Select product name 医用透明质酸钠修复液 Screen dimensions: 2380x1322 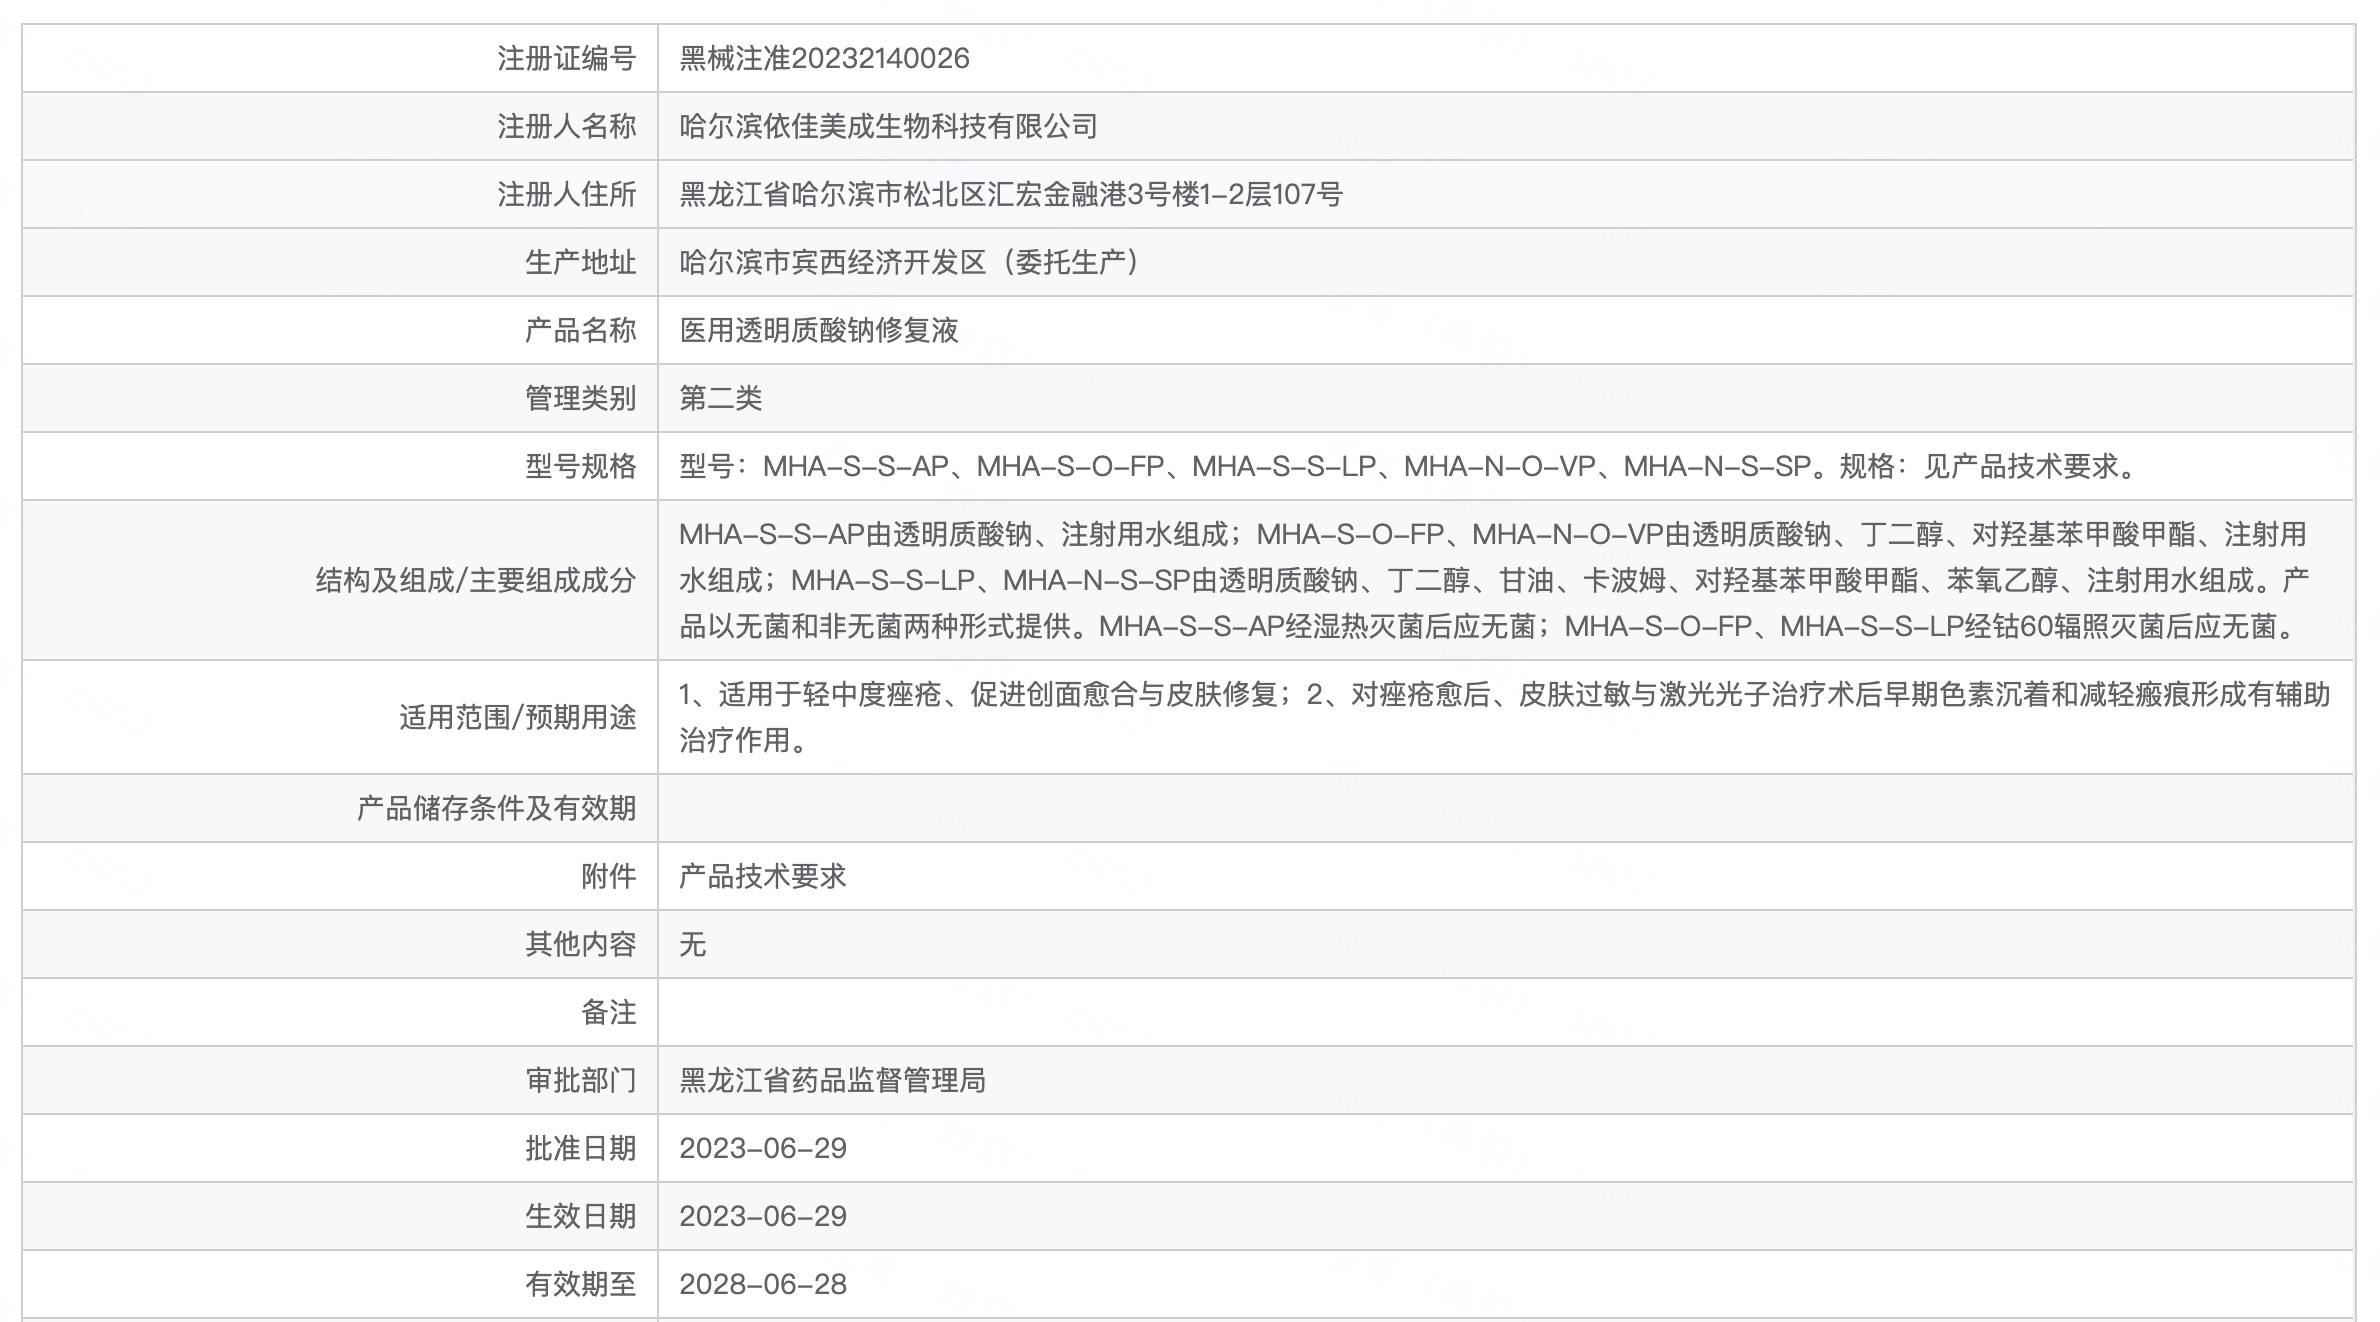click(819, 330)
